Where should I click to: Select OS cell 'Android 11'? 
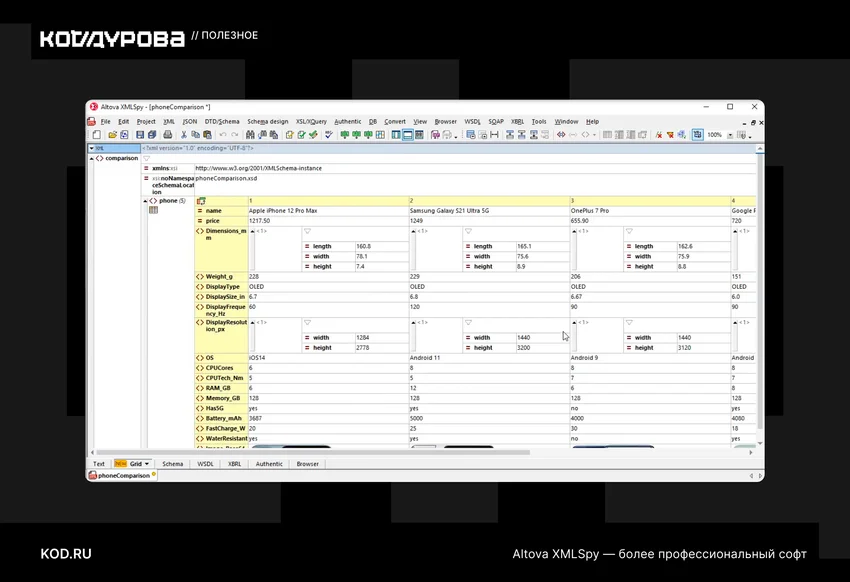(490, 358)
